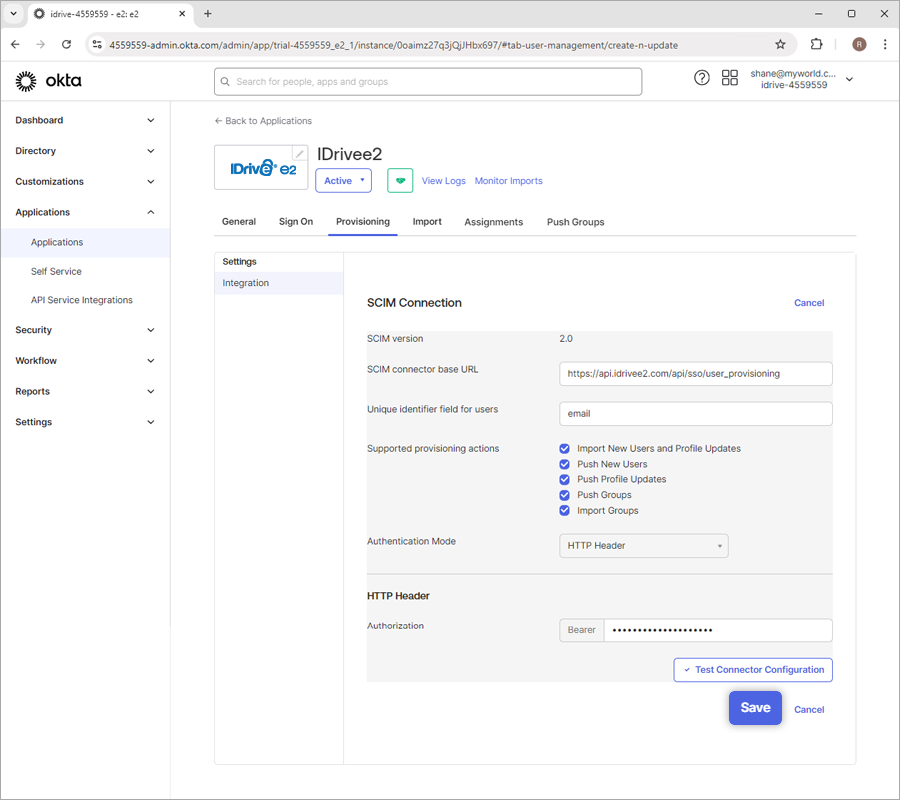The height and width of the screenshot is (800, 900).
Task: Bookmark this page with star icon
Action: click(x=780, y=45)
